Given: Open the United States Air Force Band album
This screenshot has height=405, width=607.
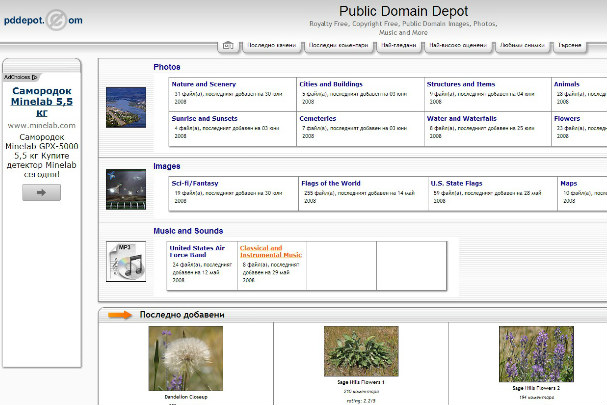Looking at the screenshot, I should pyautogui.click(x=197, y=251).
